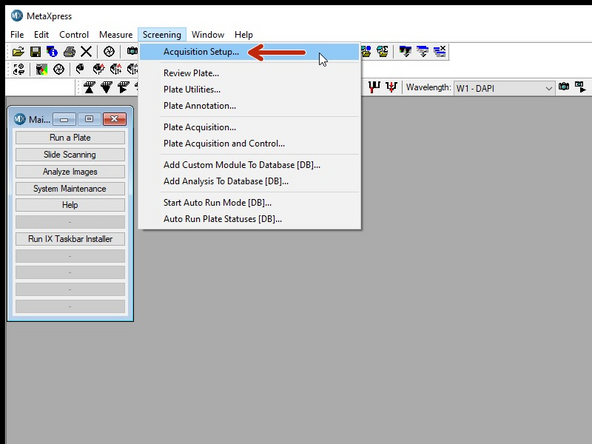Click the Slide Scanning button

tap(70, 155)
